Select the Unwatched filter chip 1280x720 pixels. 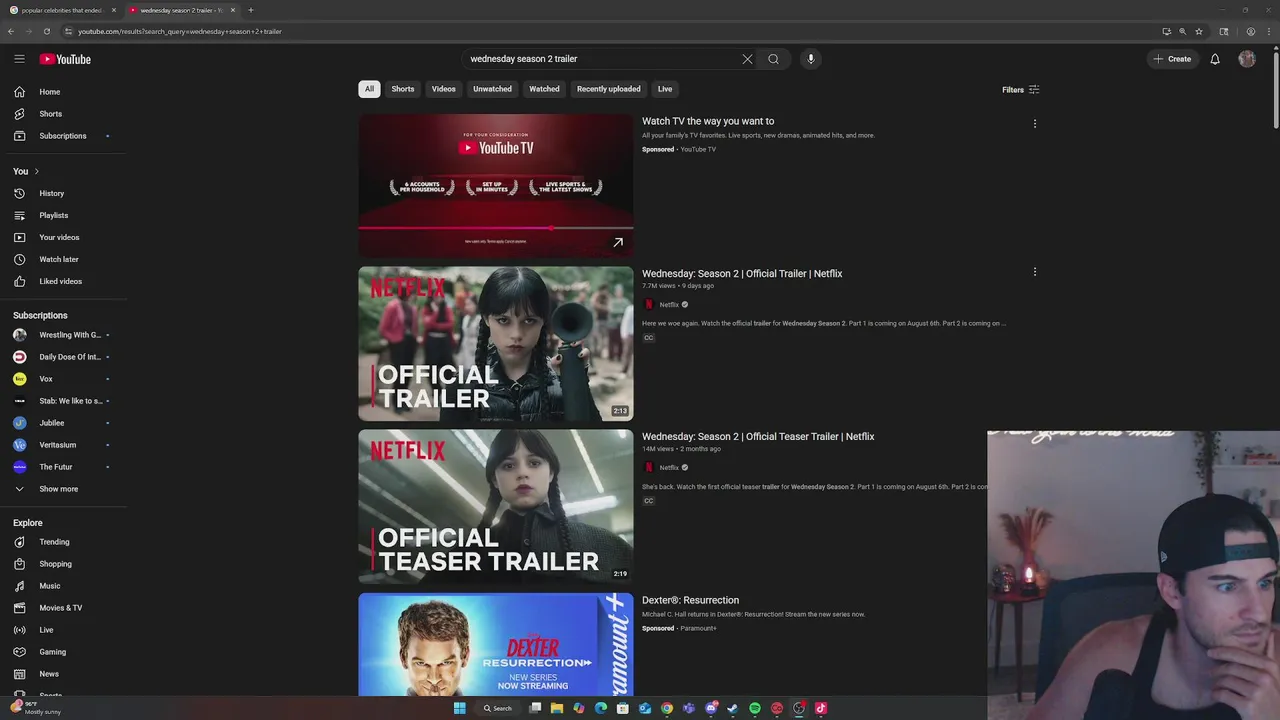(x=492, y=89)
